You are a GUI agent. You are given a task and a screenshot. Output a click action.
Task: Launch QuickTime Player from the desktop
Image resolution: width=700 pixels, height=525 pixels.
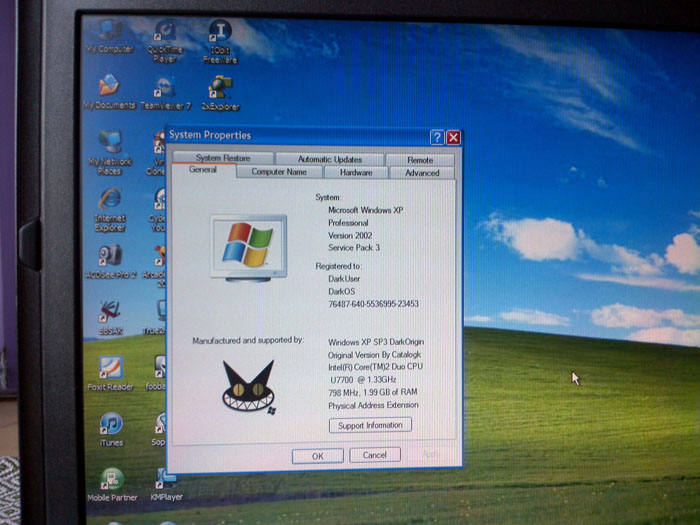[164, 34]
